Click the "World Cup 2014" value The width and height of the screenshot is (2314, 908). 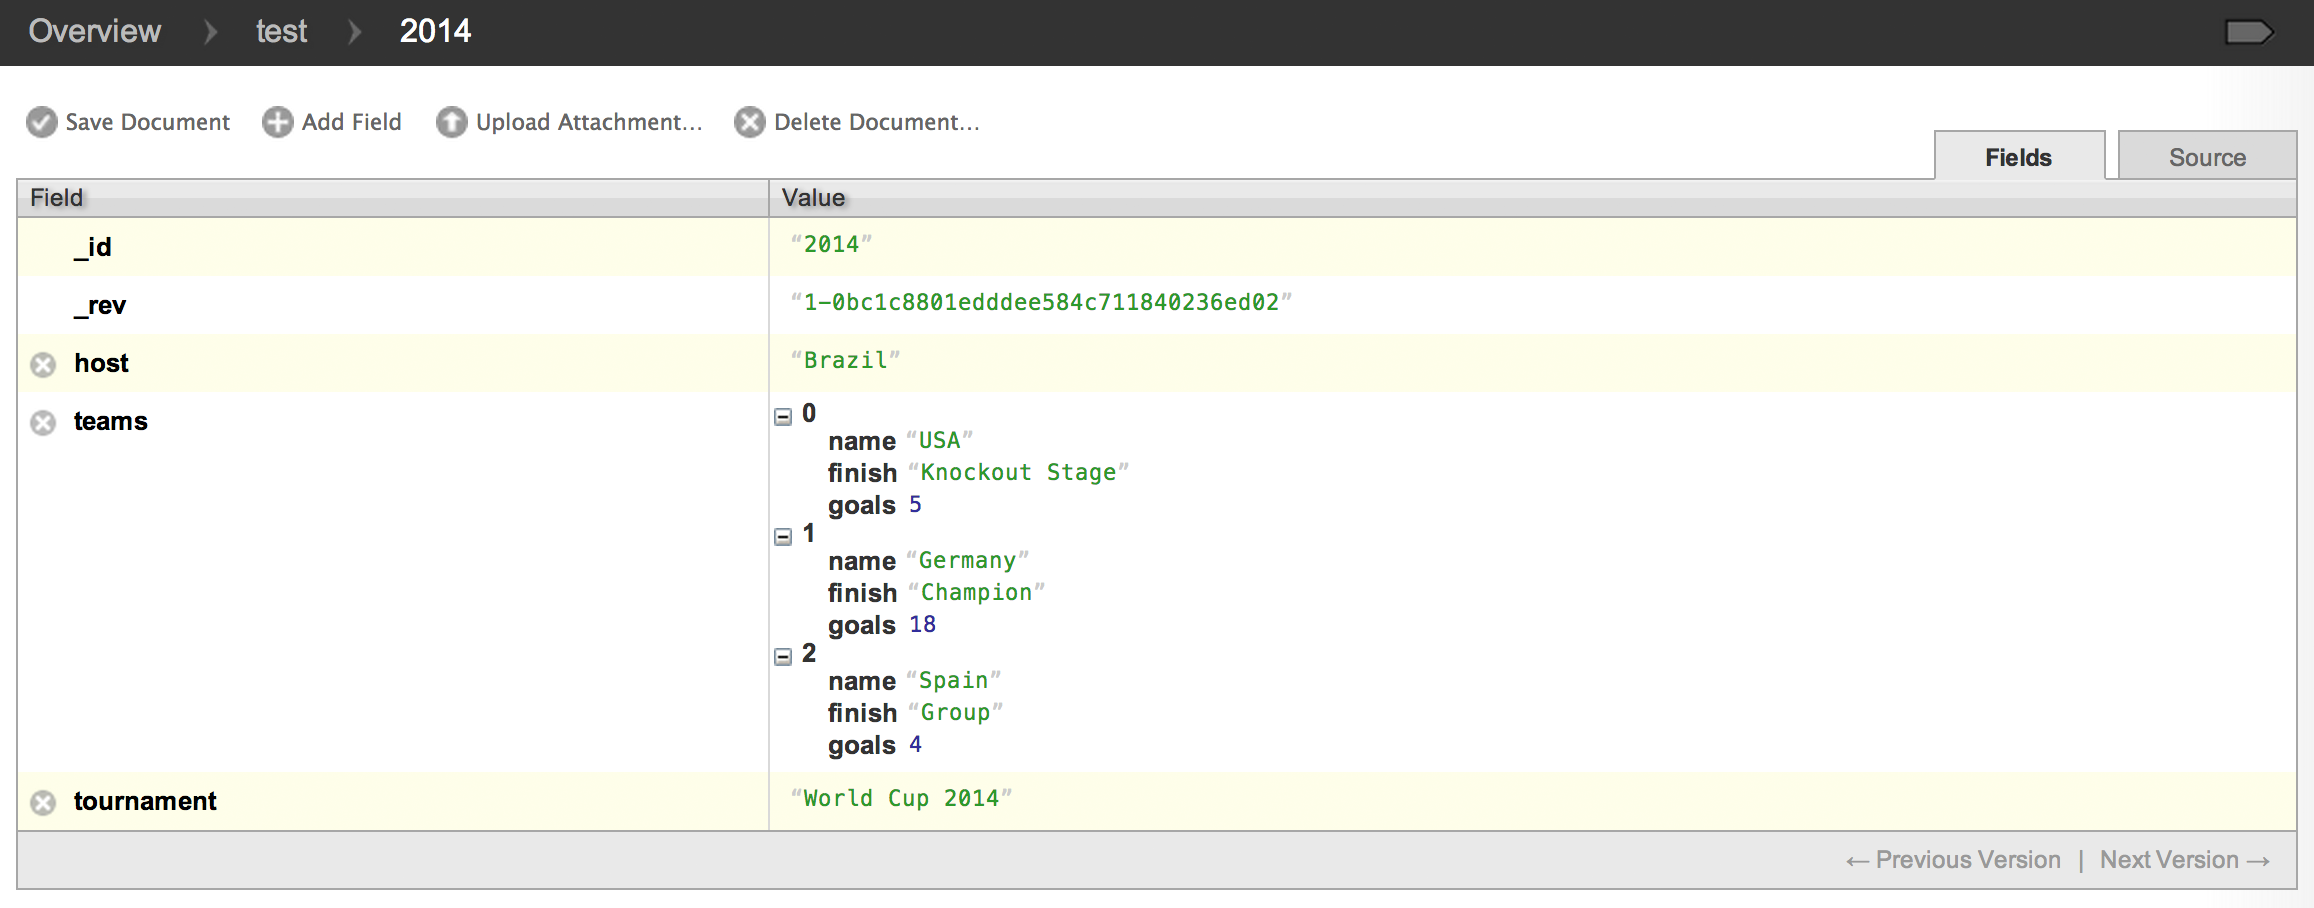[901, 798]
